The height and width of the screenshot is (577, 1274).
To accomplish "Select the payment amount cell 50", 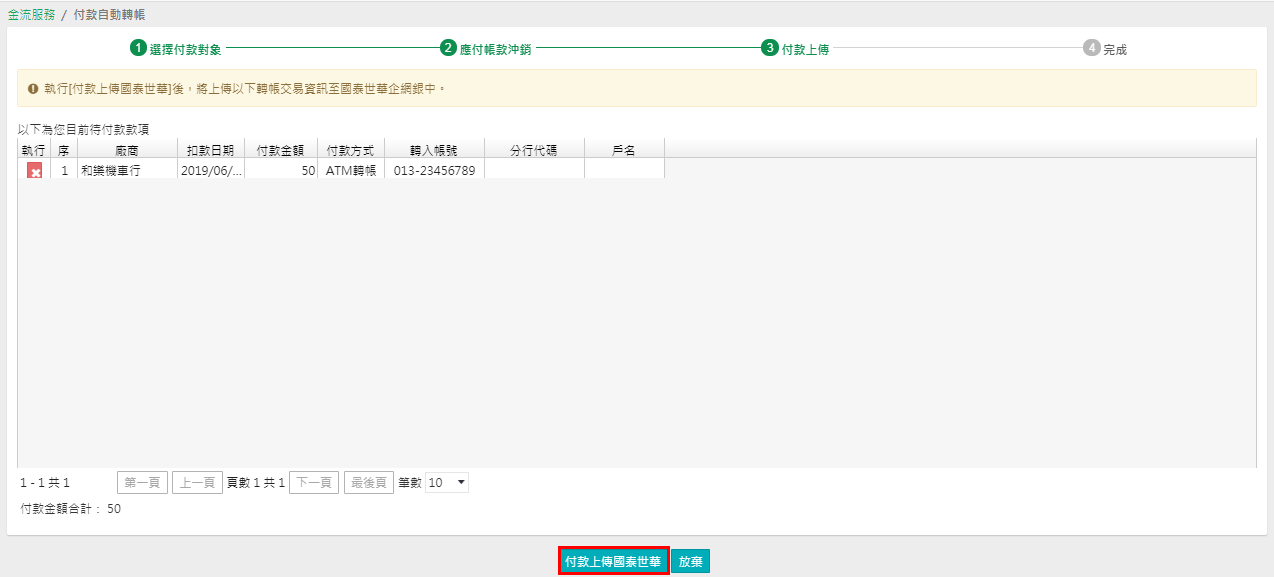I will click(281, 170).
